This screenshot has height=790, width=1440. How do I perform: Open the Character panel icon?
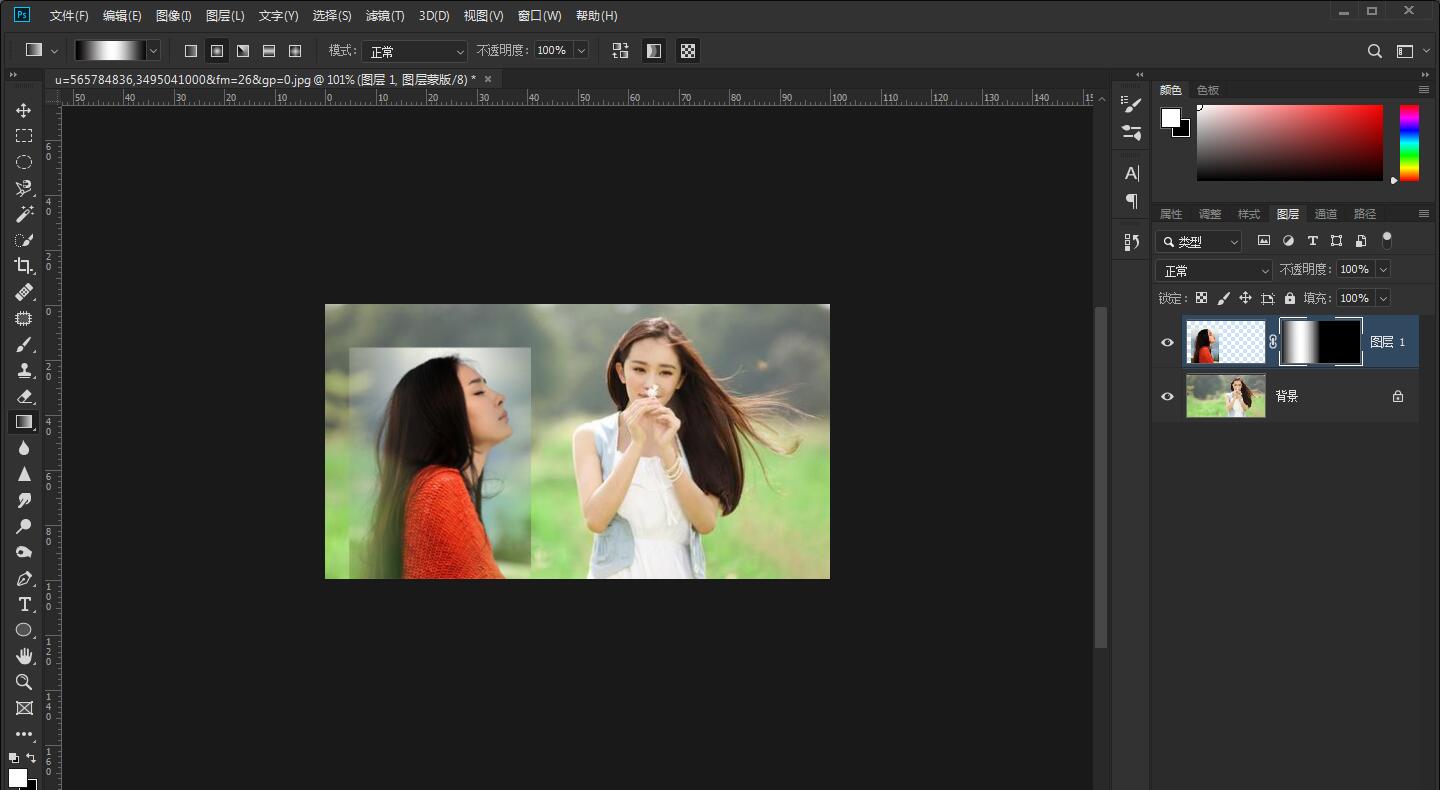(1132, 173)
